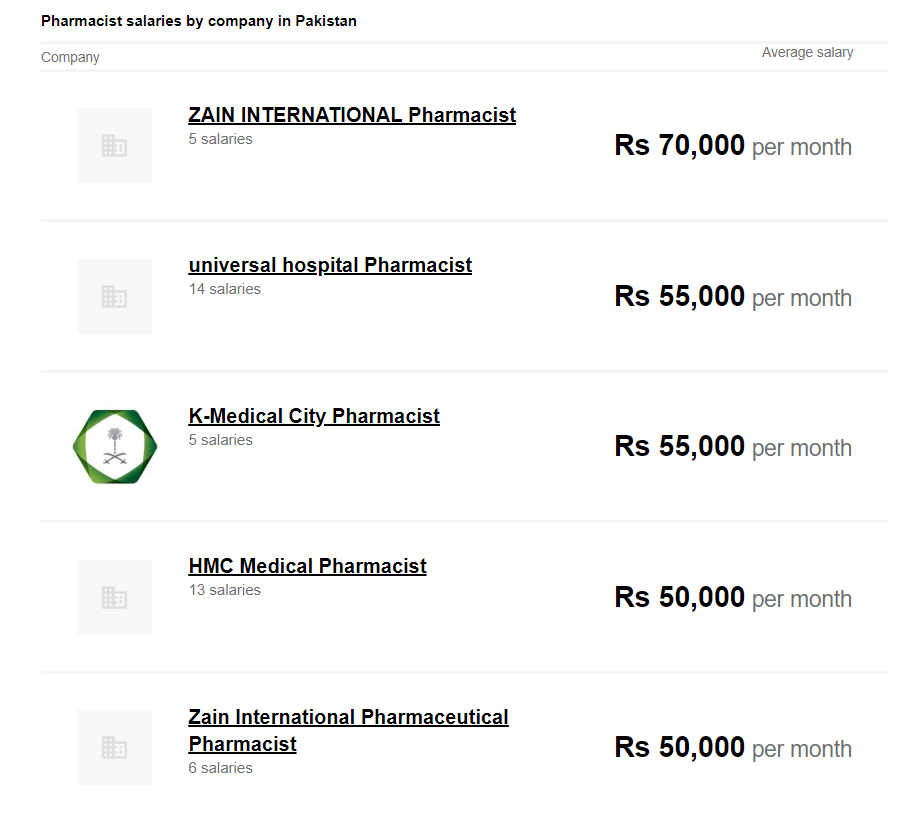
Task: Click HMC Medical's Rs 50,000 salary
Action: (x=732, y=598)
